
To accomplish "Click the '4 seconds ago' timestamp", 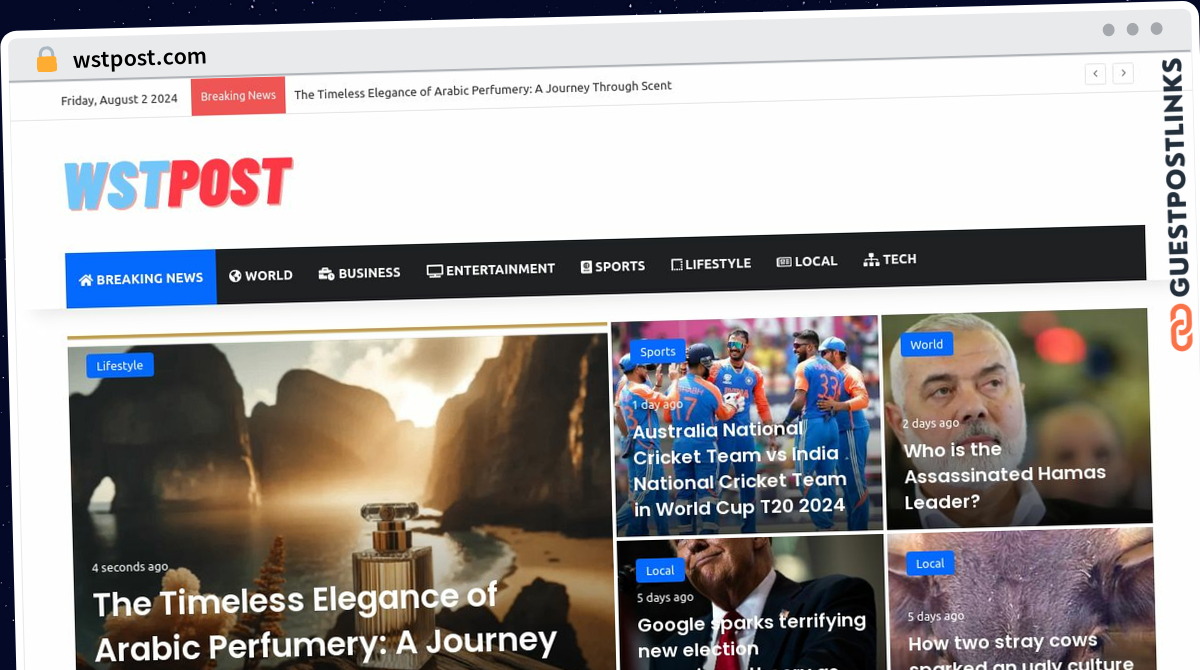I will point(130,567).
